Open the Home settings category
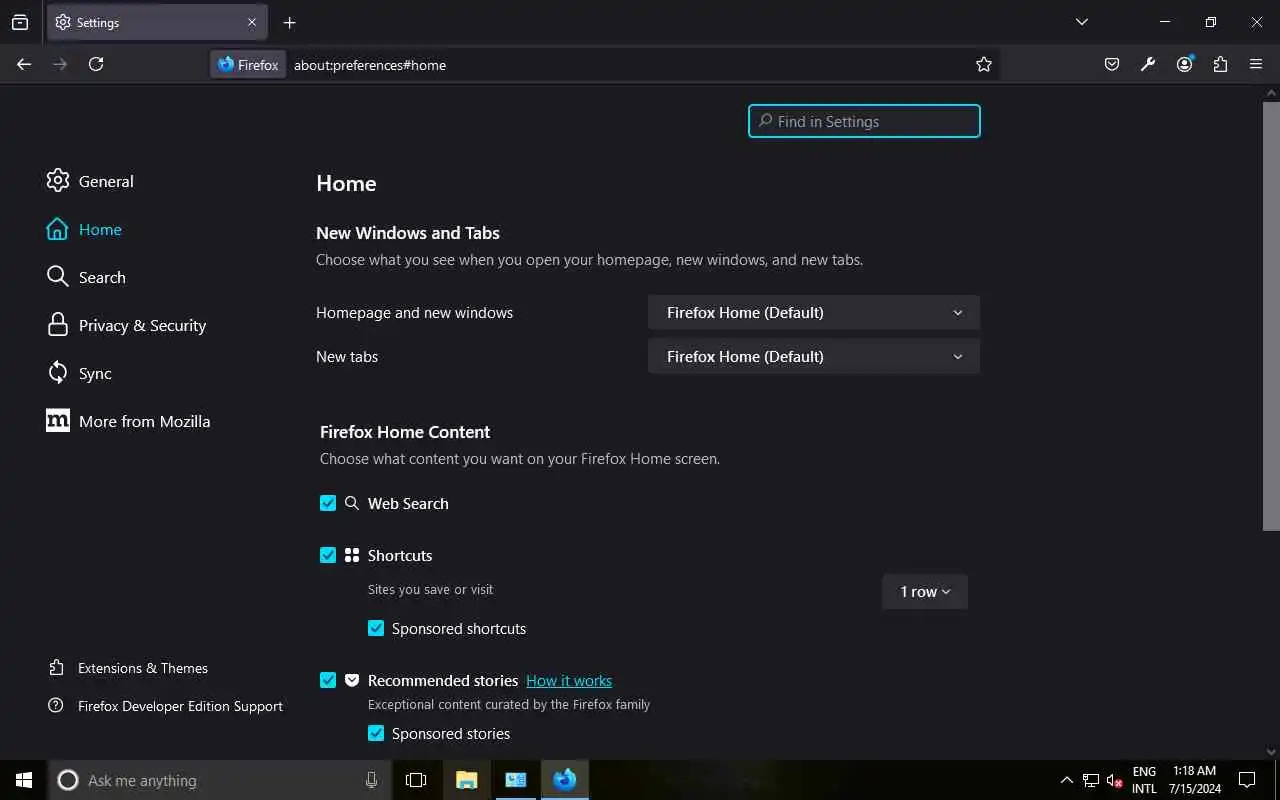The width and height of the screenshot is (1280, 800). point(84,229)
